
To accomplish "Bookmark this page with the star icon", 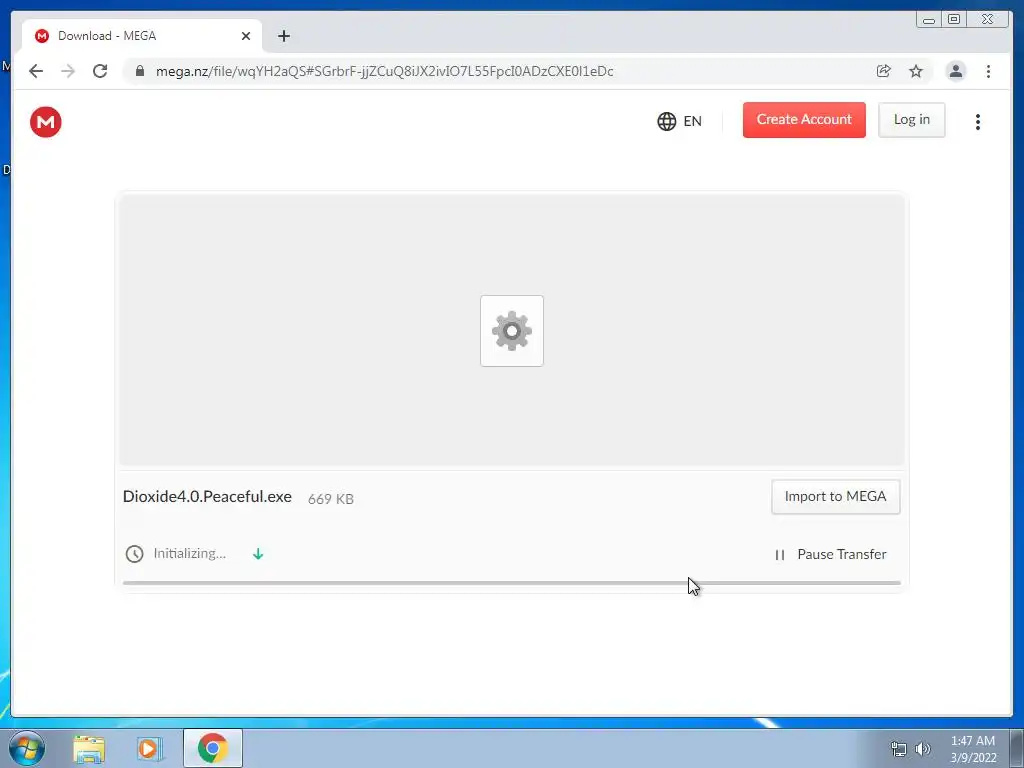I will (916, 71).
